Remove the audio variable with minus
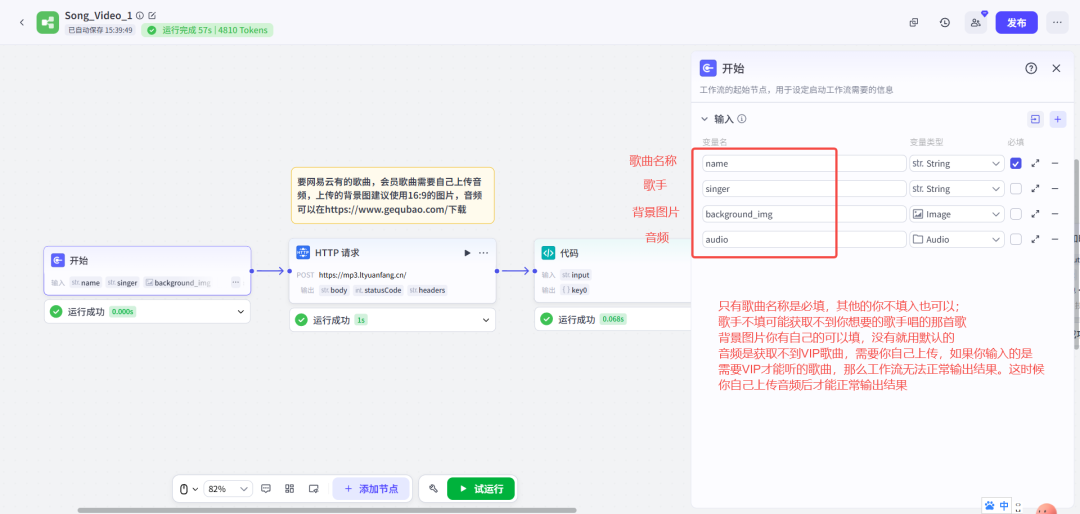The image size is (1080, 514). 1055,239
